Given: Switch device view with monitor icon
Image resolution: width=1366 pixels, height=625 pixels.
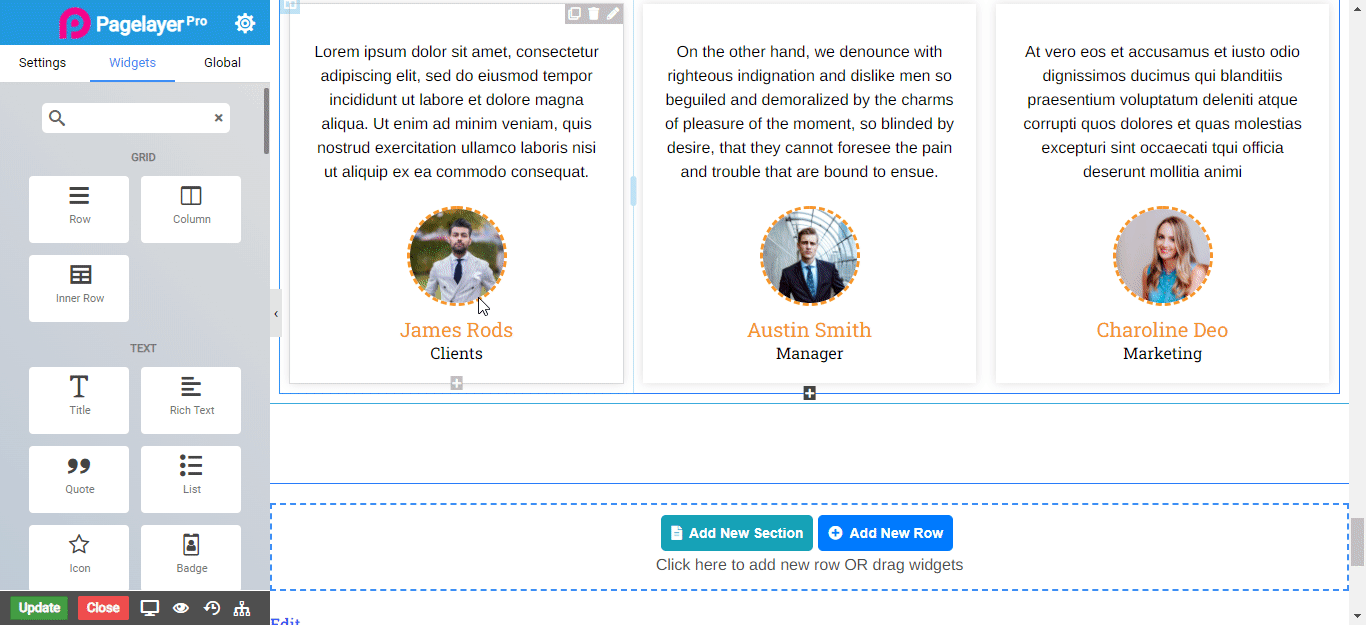Looking at the screenshot, I should (x=150, y=608).
